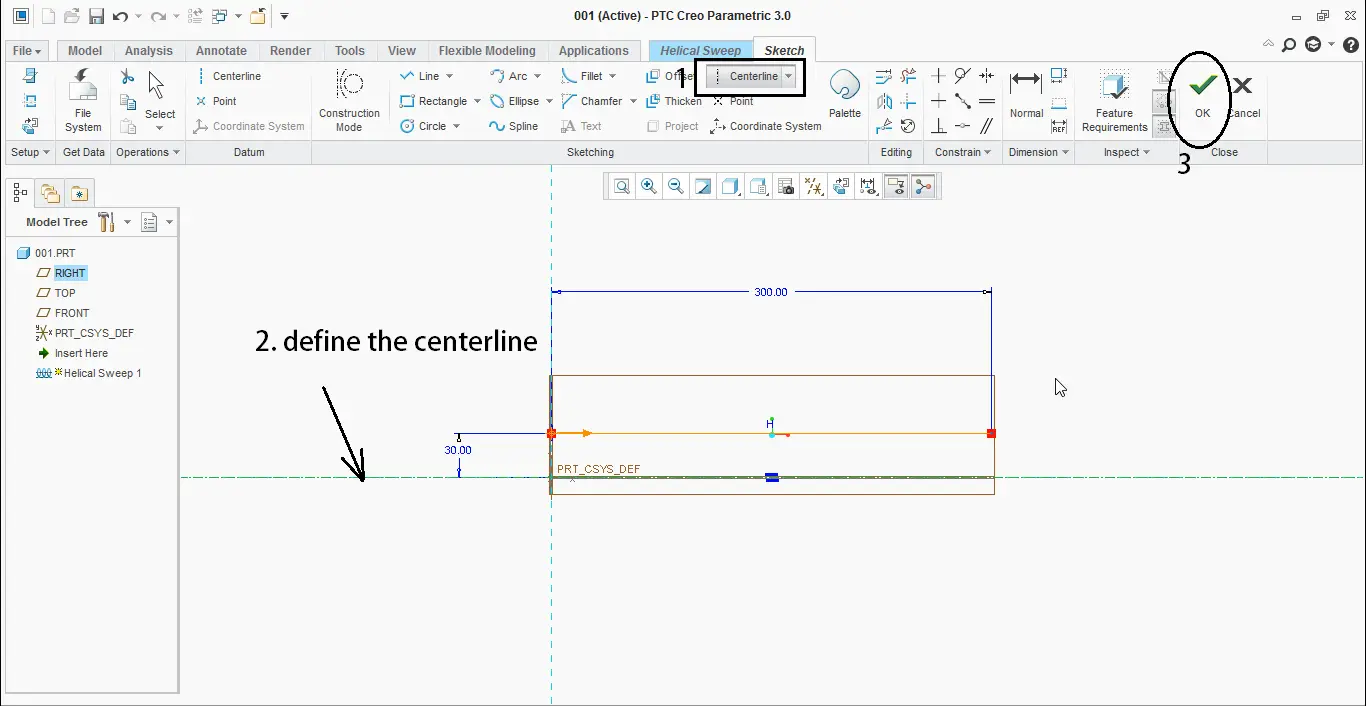Click the Normal dimension tool
This screenshot has width=1366, height=706.
[1026, 94]
